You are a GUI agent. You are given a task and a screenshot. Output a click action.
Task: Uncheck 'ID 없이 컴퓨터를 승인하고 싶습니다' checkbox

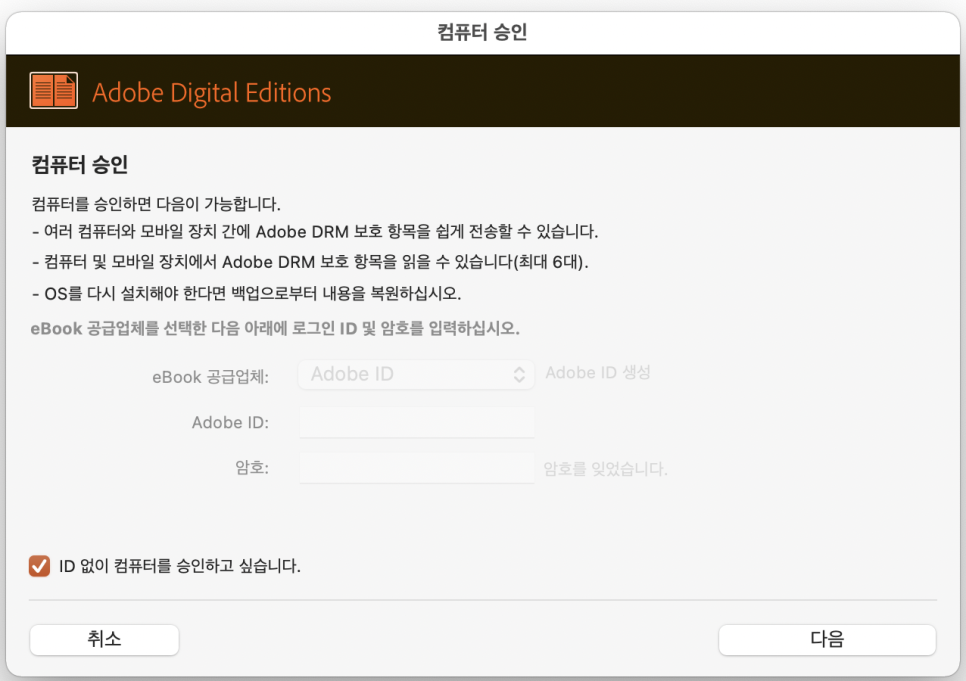pyautogui.click(x=39, y=566)
